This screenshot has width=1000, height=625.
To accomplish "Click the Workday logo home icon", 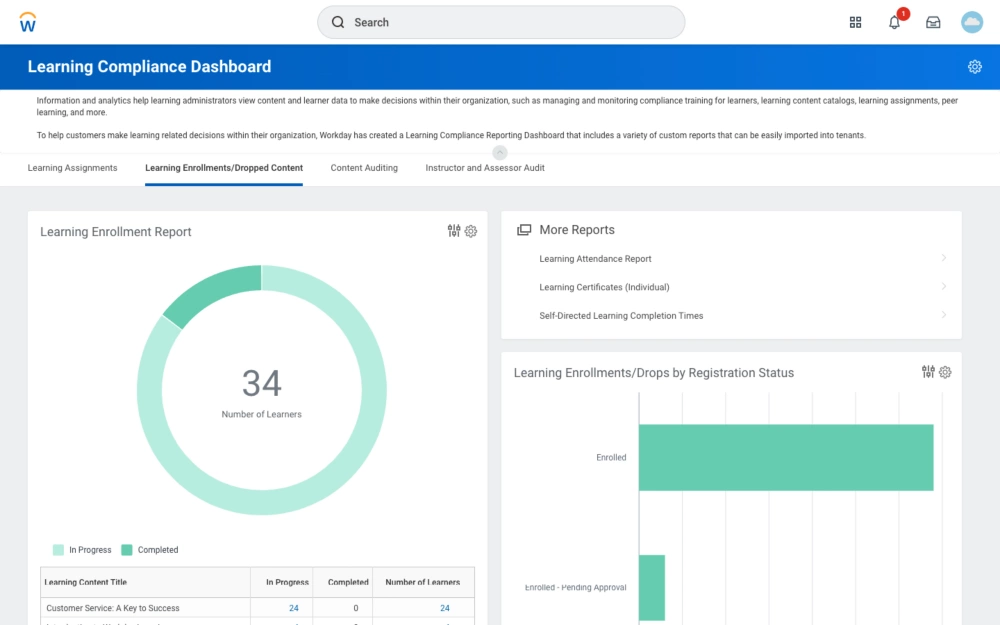I will [27, 22].
